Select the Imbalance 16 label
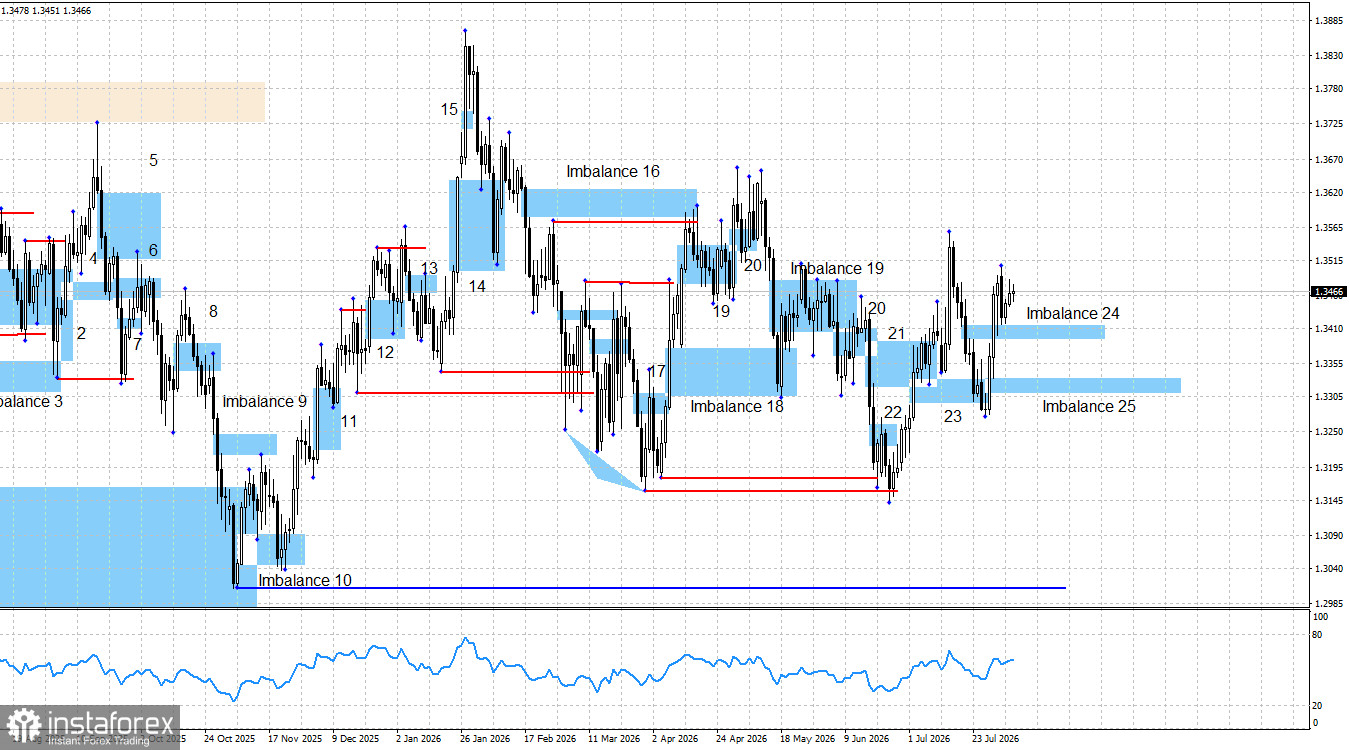This screenshot has width=1350, height=750. (x=613, y=172)
